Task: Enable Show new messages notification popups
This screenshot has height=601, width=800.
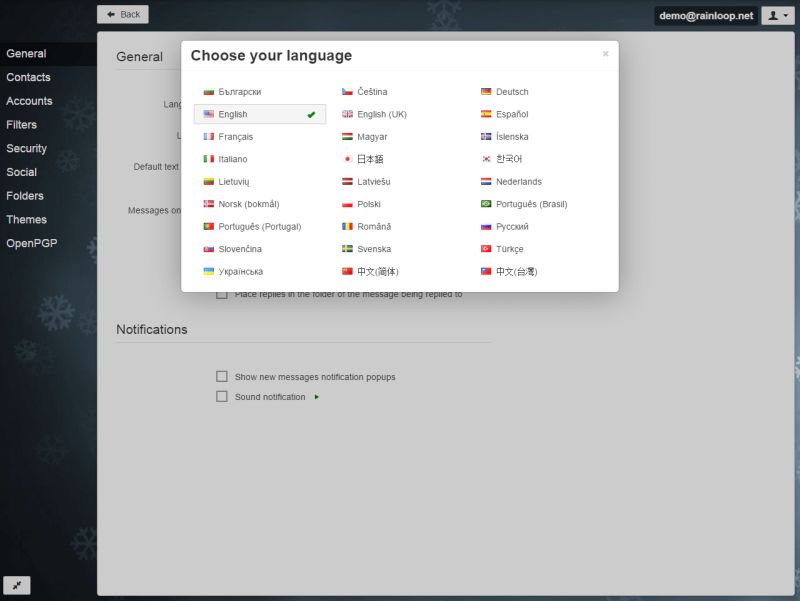Action: point(221,376)
